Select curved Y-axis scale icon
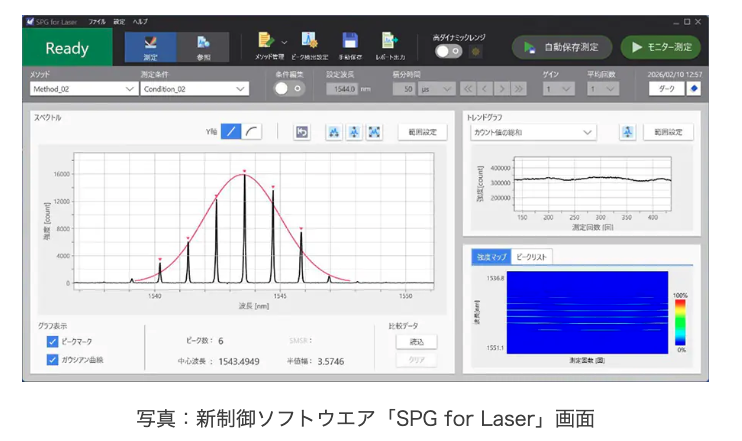This screenshot has height=441, width=742. [x=252, y=132]
